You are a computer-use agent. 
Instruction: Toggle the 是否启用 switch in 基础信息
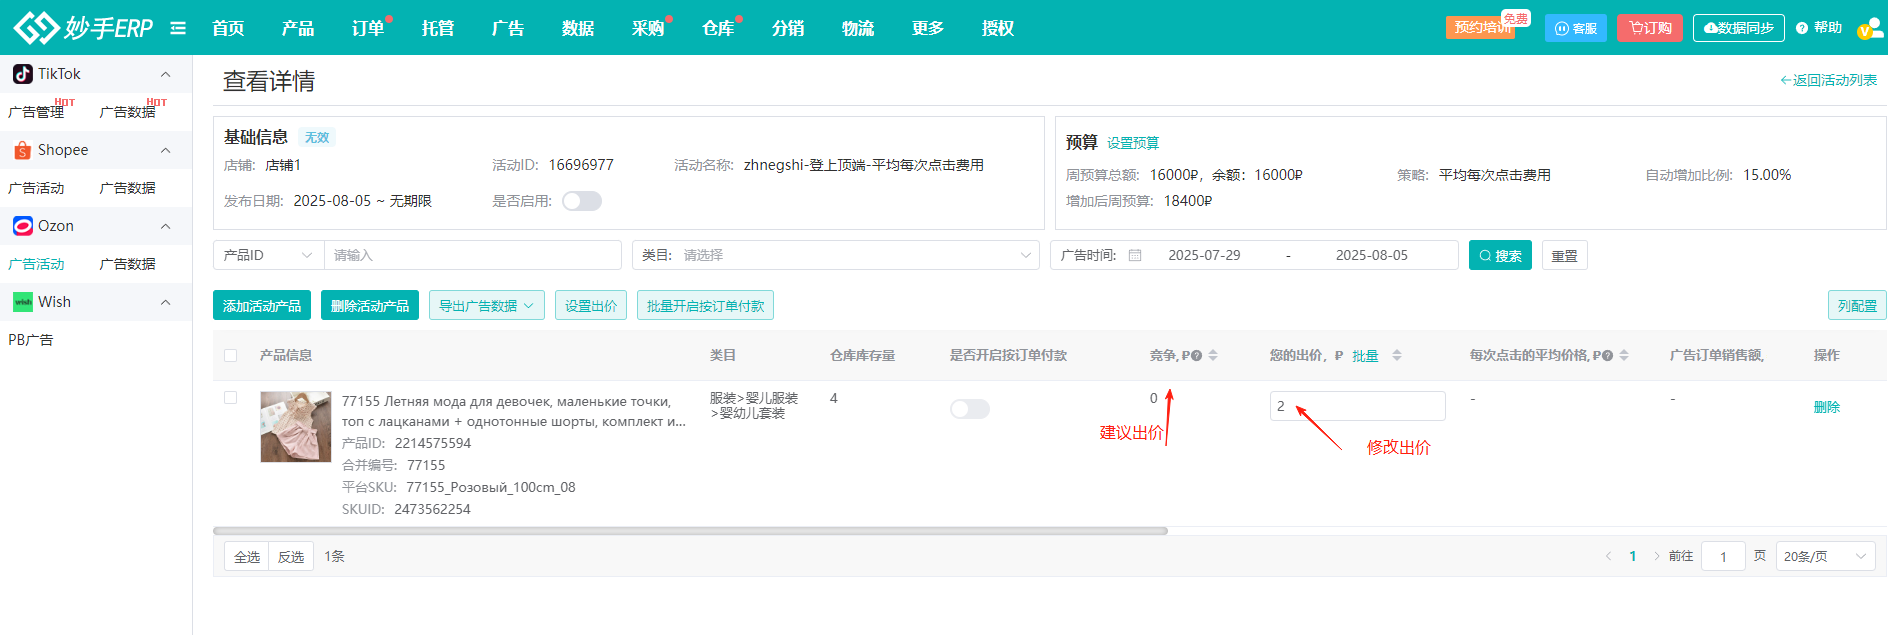click(581, 201)
